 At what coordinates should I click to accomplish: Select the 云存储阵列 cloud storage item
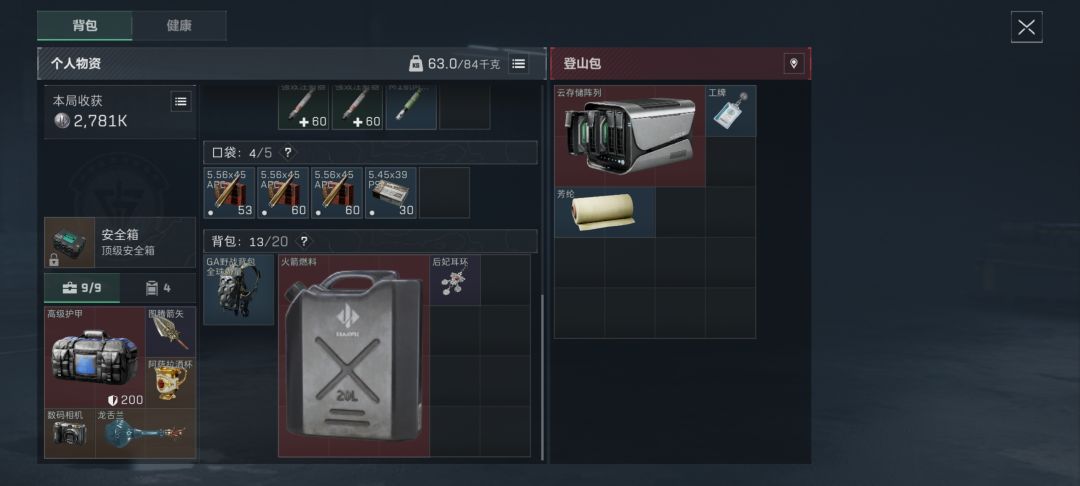point(630,136)
